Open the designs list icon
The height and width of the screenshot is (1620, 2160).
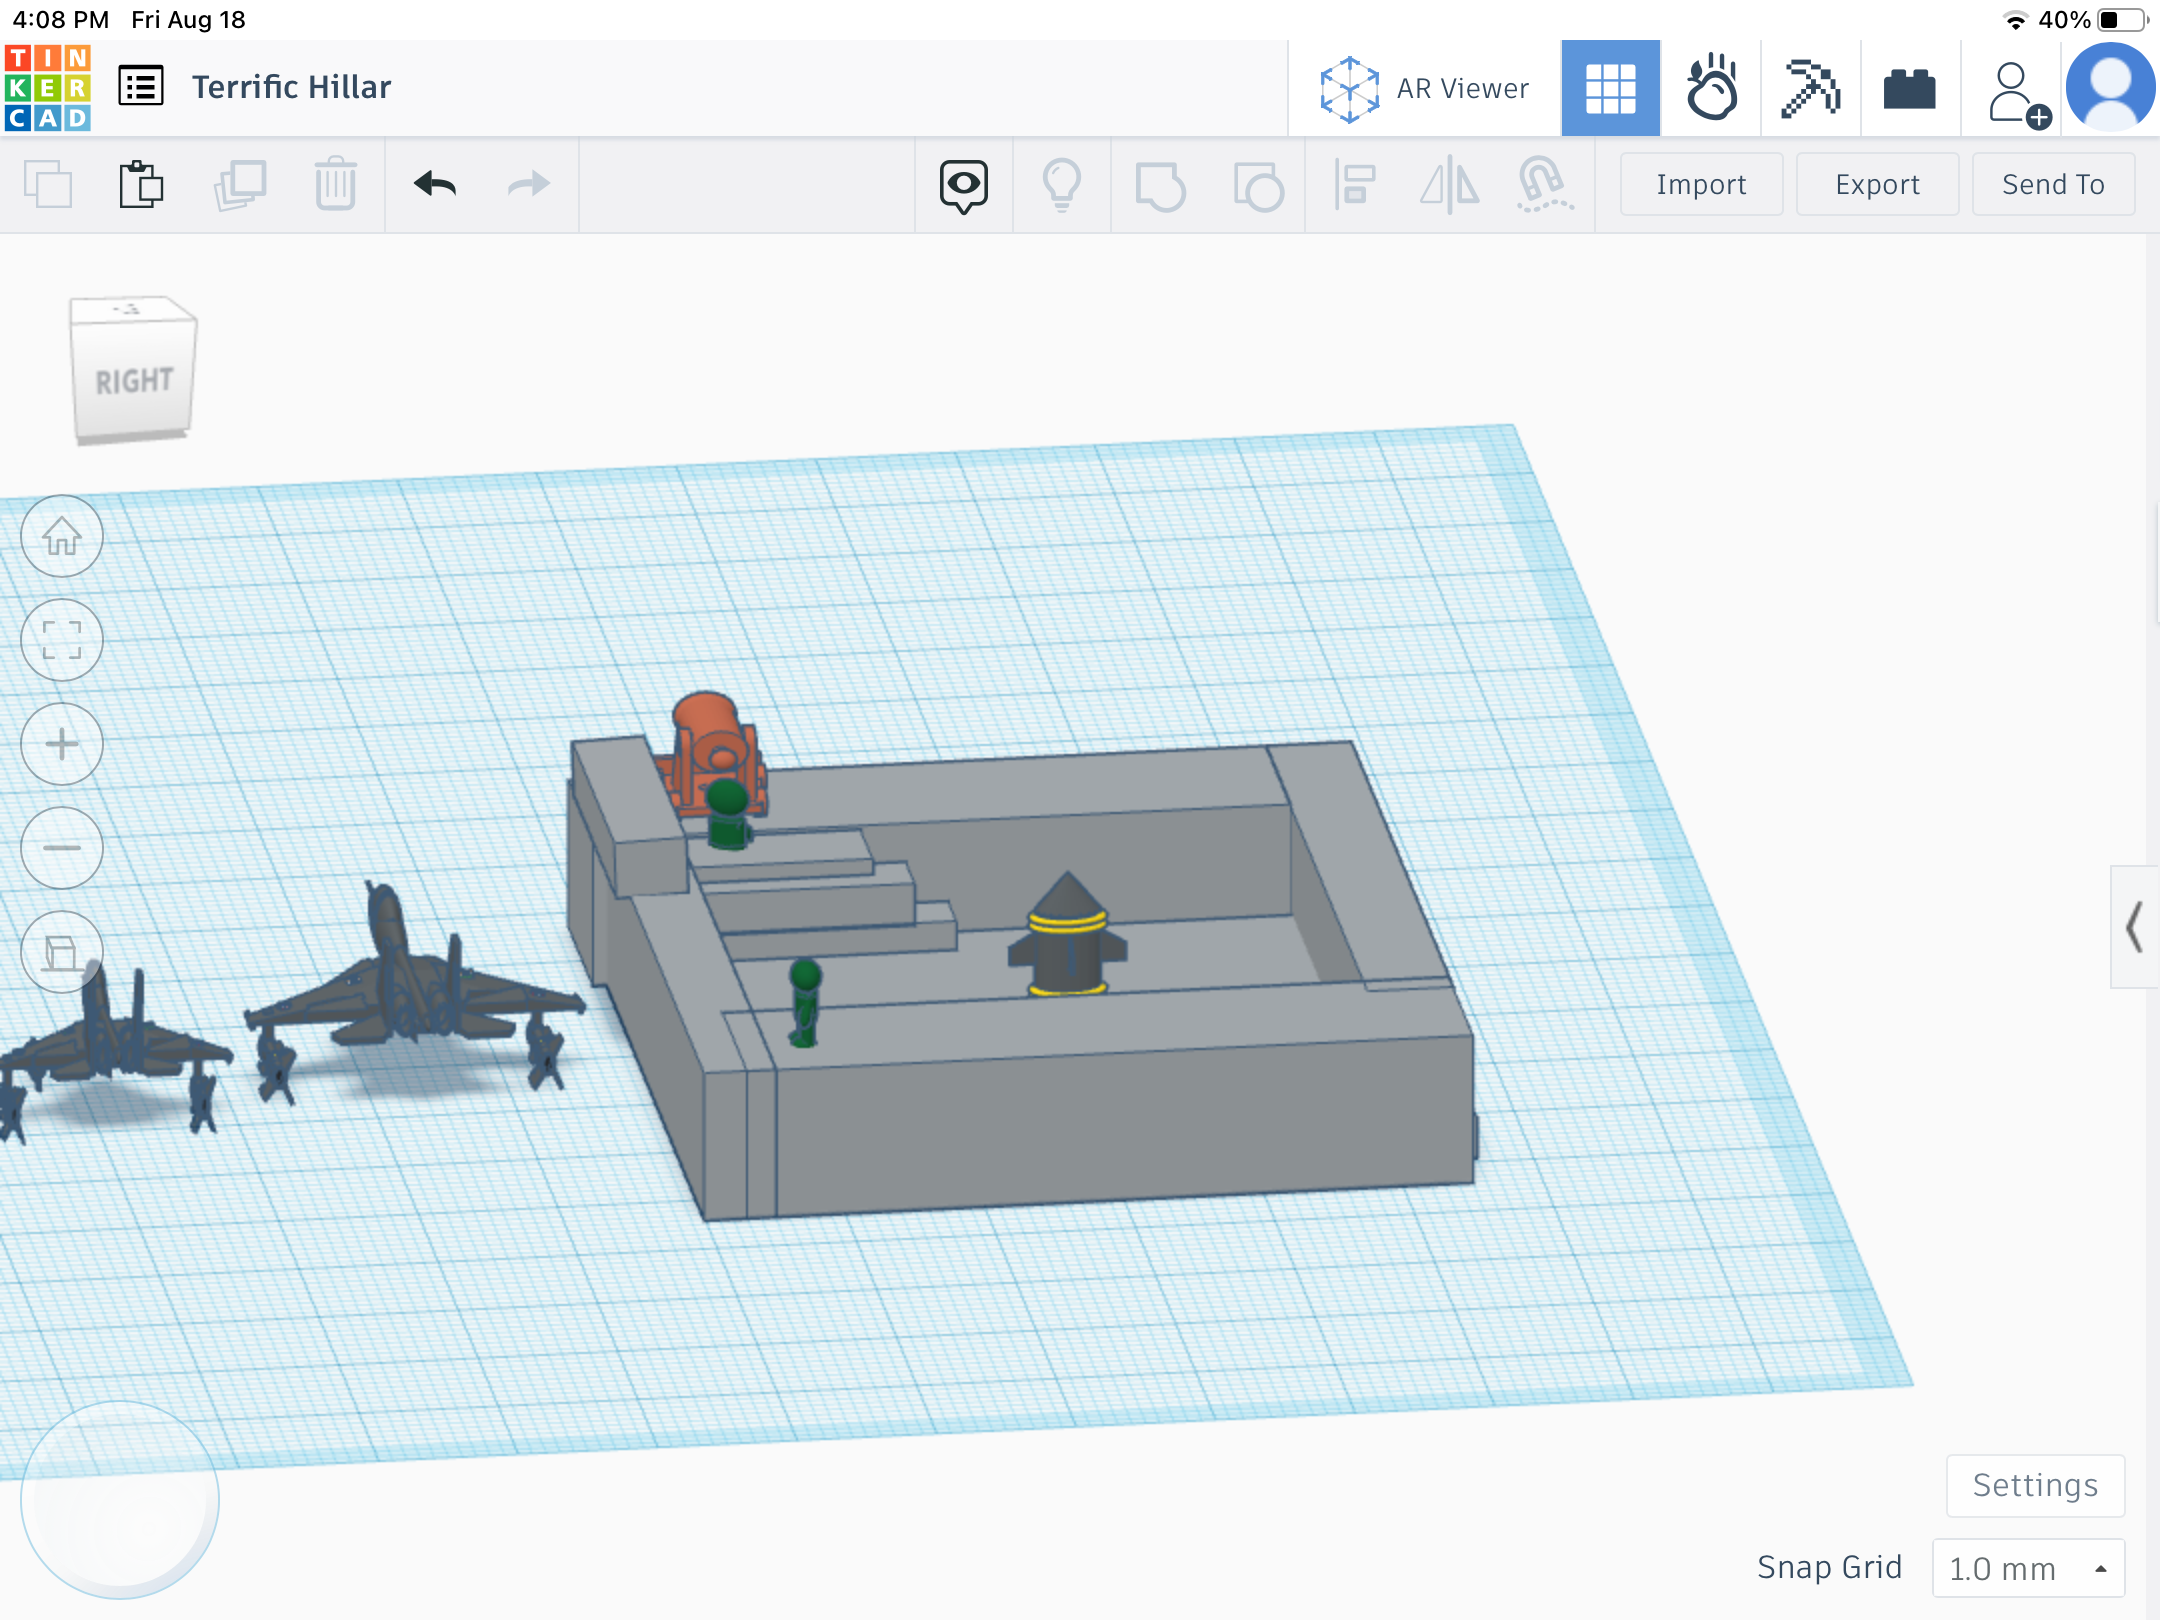[x=141, y=87]
